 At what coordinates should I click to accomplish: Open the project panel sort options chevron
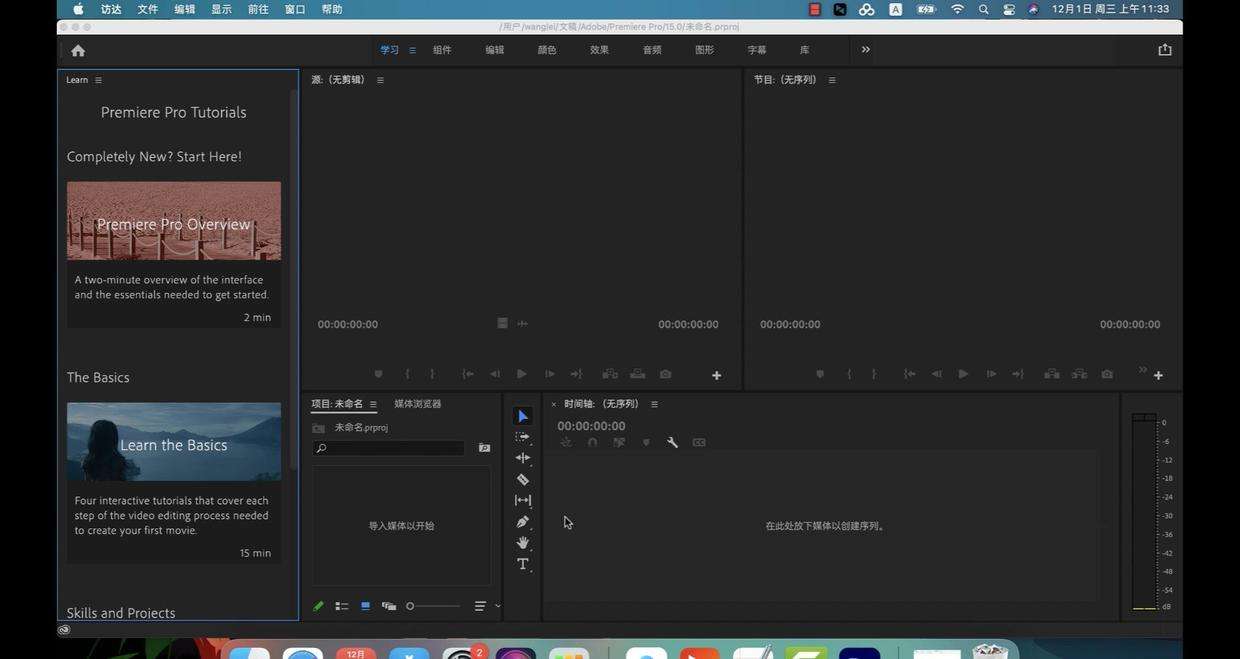pos(497,605)
